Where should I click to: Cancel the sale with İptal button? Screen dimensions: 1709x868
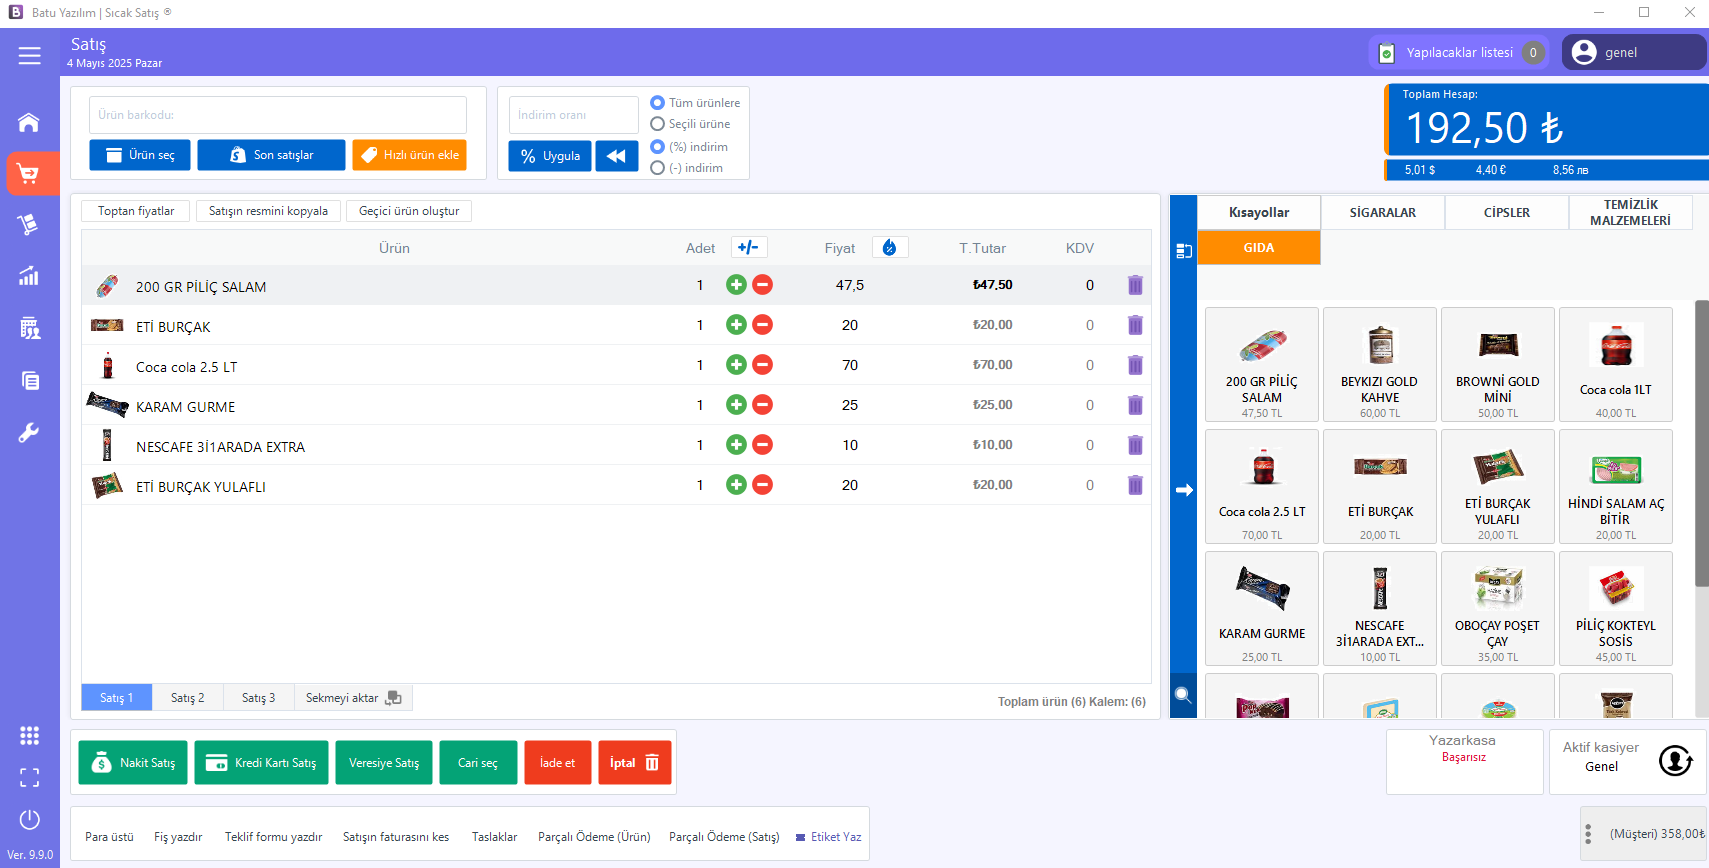click(635, 763)
